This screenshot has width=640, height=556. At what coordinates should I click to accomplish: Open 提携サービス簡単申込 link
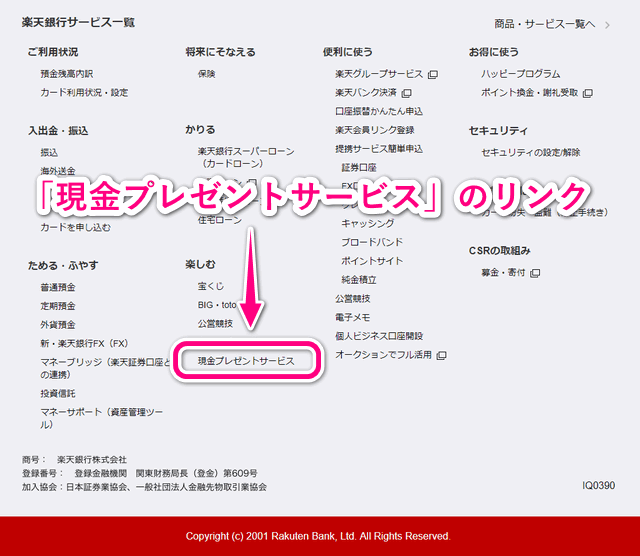379,149
